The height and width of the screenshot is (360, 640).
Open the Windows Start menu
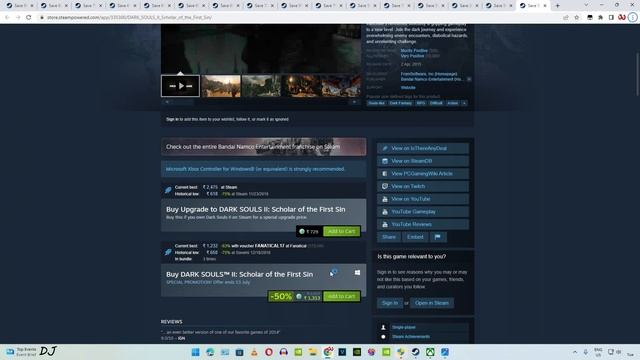[196, 352]
